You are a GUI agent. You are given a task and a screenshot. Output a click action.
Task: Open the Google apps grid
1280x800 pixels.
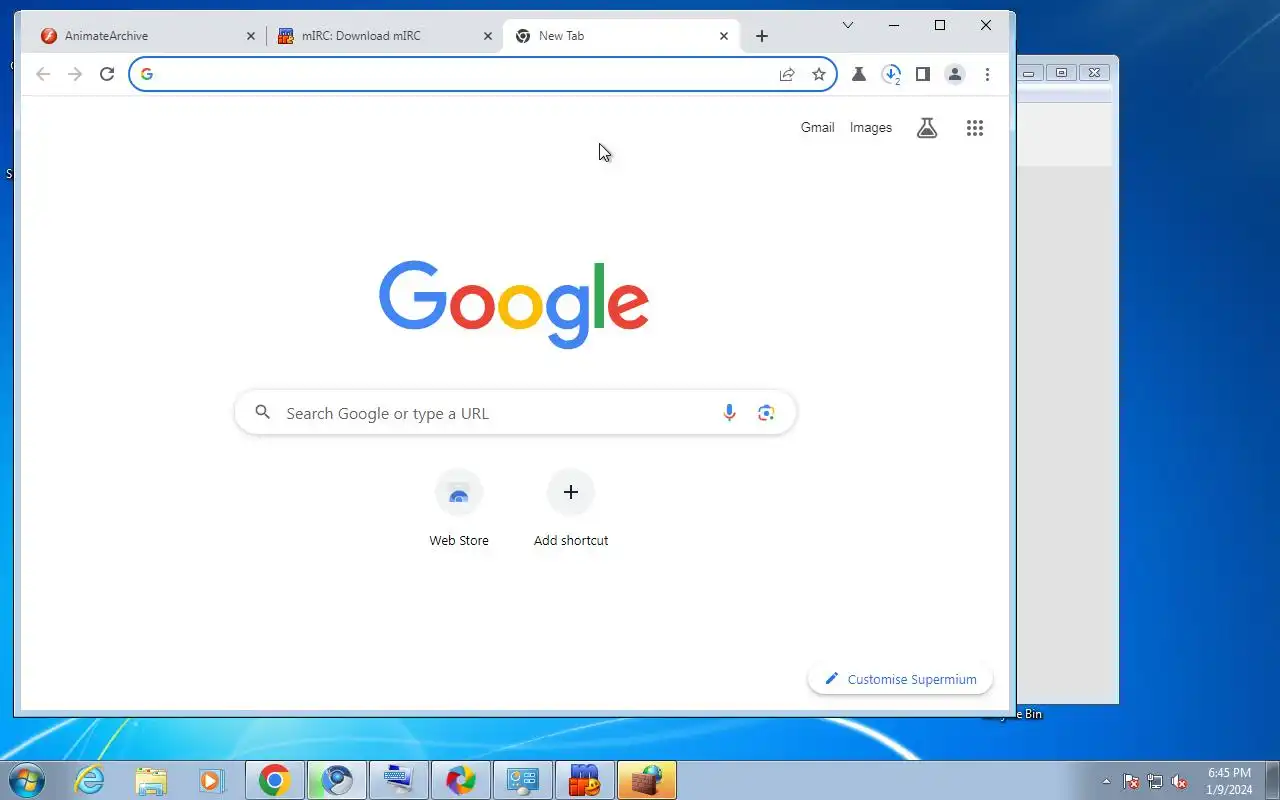pyautogui.click(x=975, y=128)
